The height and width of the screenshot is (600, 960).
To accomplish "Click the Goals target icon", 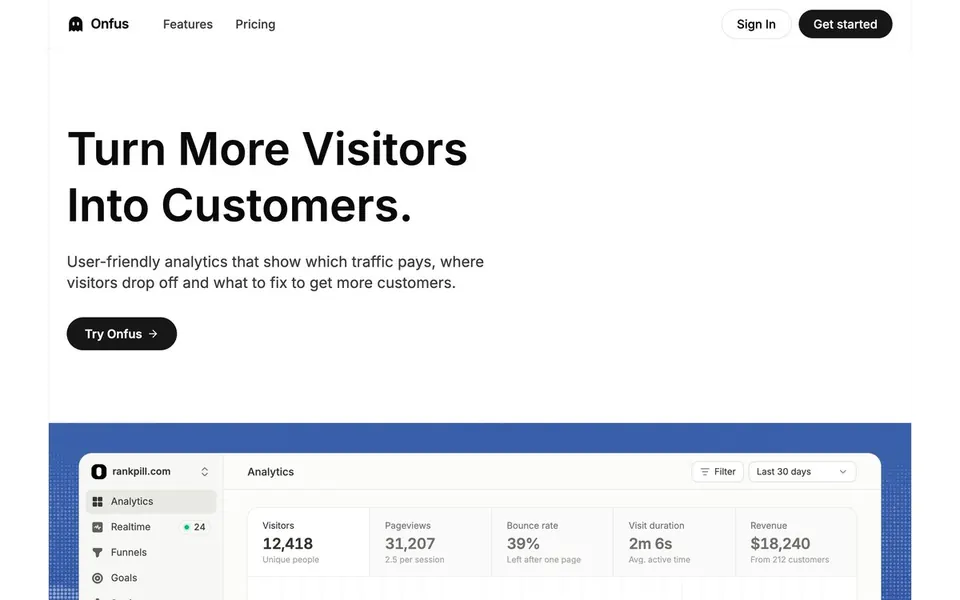I will pos(97,578).
